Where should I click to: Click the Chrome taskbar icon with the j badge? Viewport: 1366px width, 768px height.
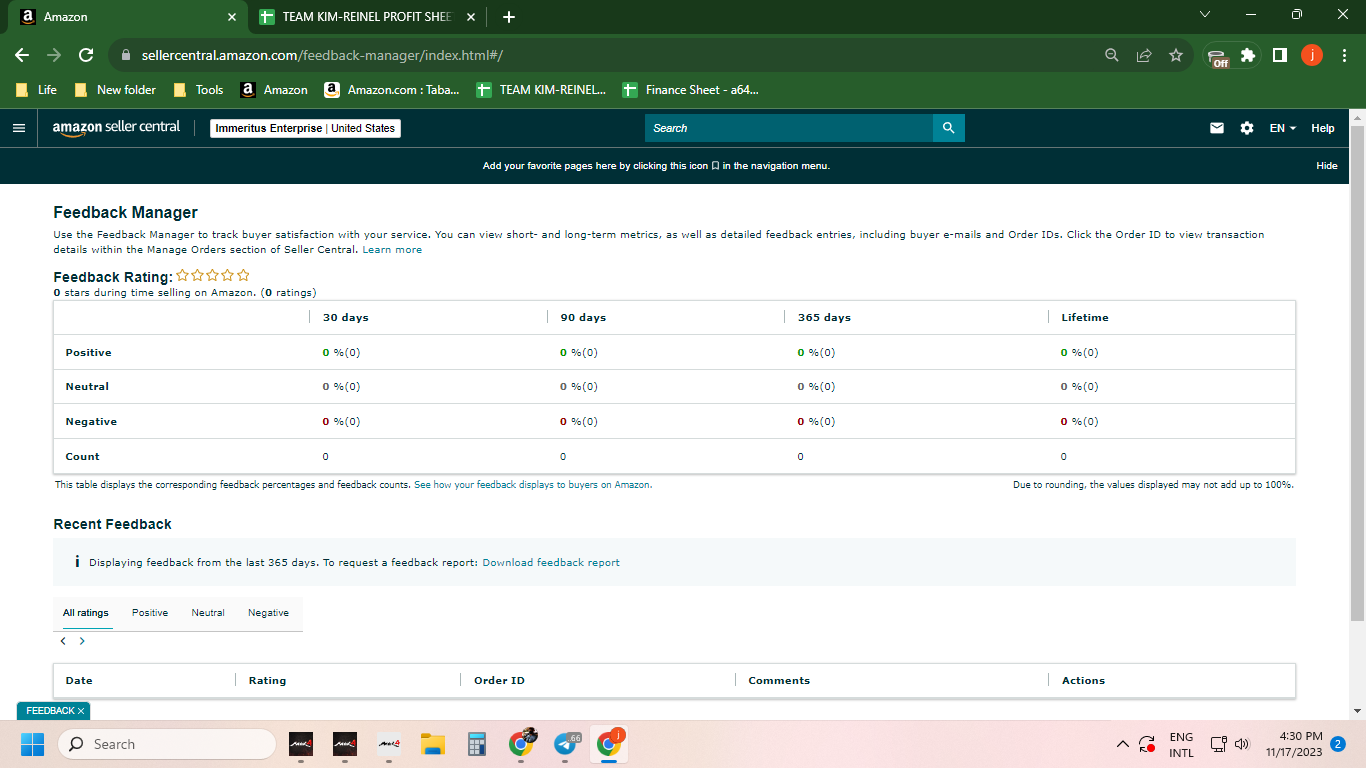(609, 744)
